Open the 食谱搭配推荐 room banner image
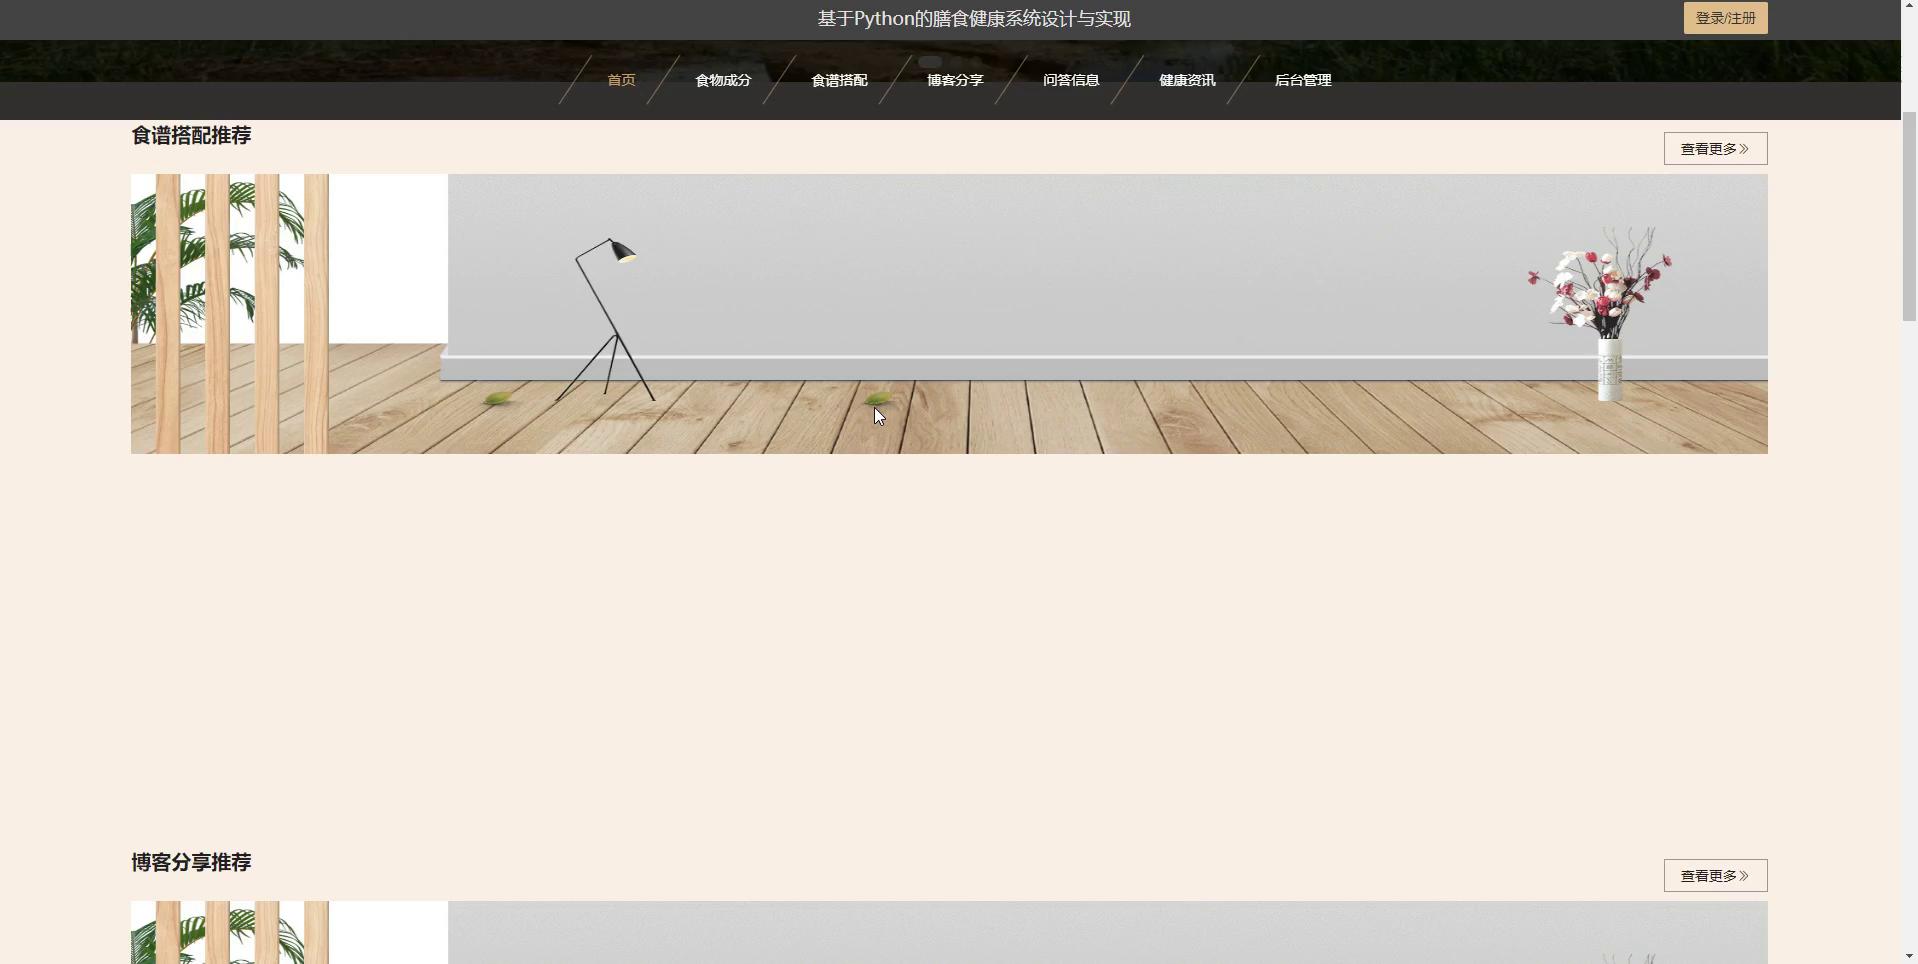Screen dimensions: 1918x964 [949, 314]
